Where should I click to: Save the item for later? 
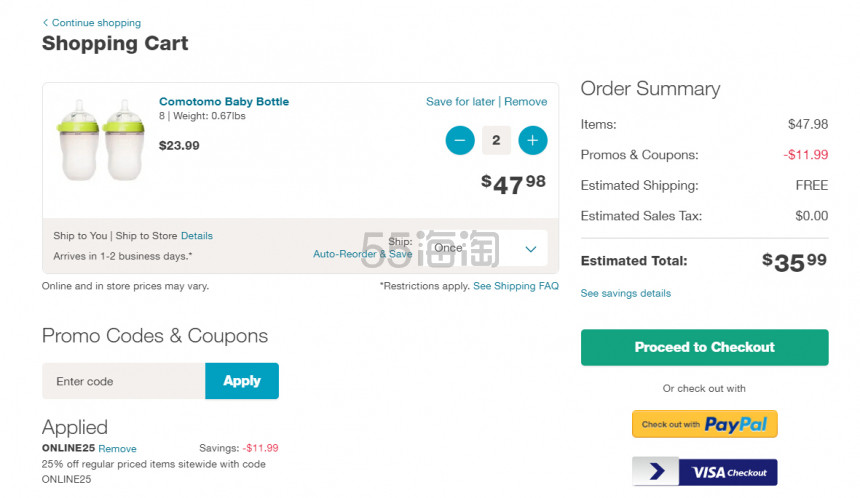tap(460, 101)
